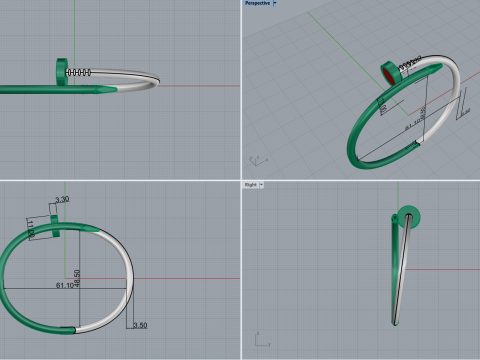Open the Perspective viewport dropdown arrow
480x360 pixels.
pyautogui.click(x=275, y=3)
